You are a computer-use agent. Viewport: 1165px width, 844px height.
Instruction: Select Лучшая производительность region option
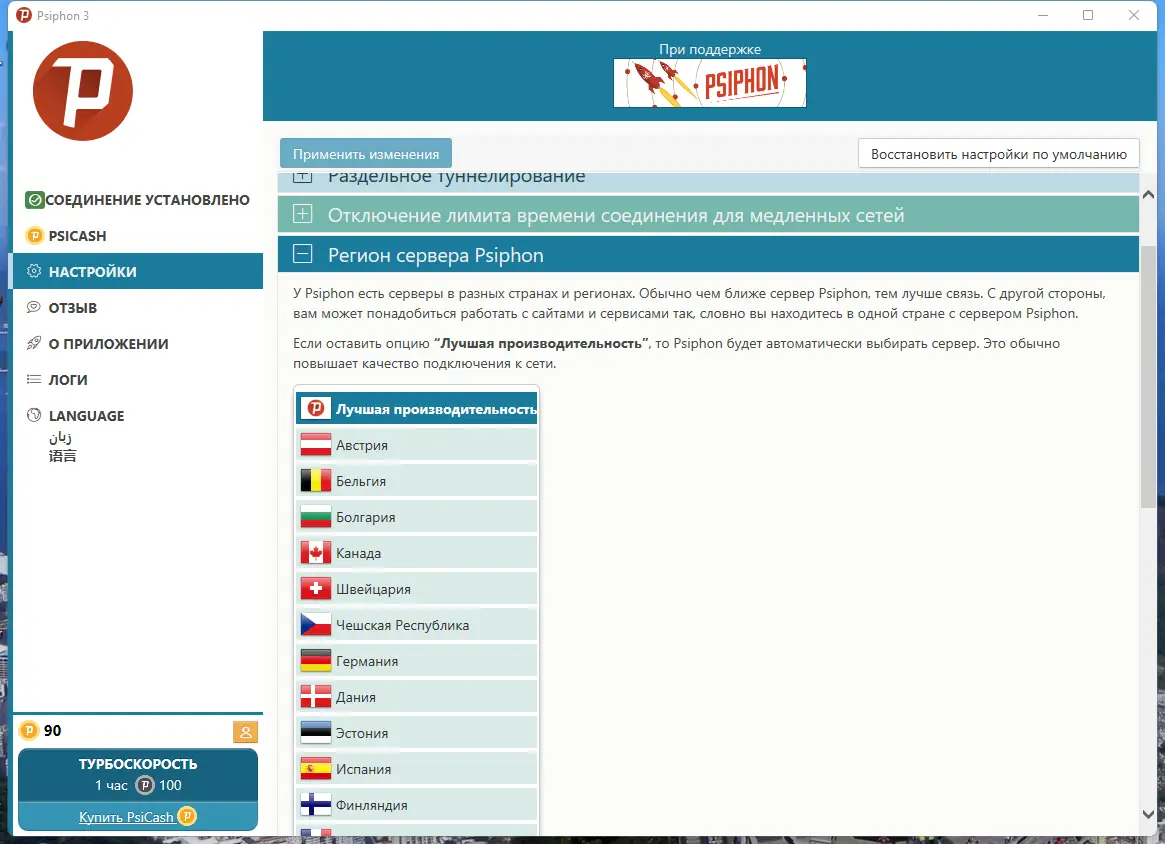[417, 408]
